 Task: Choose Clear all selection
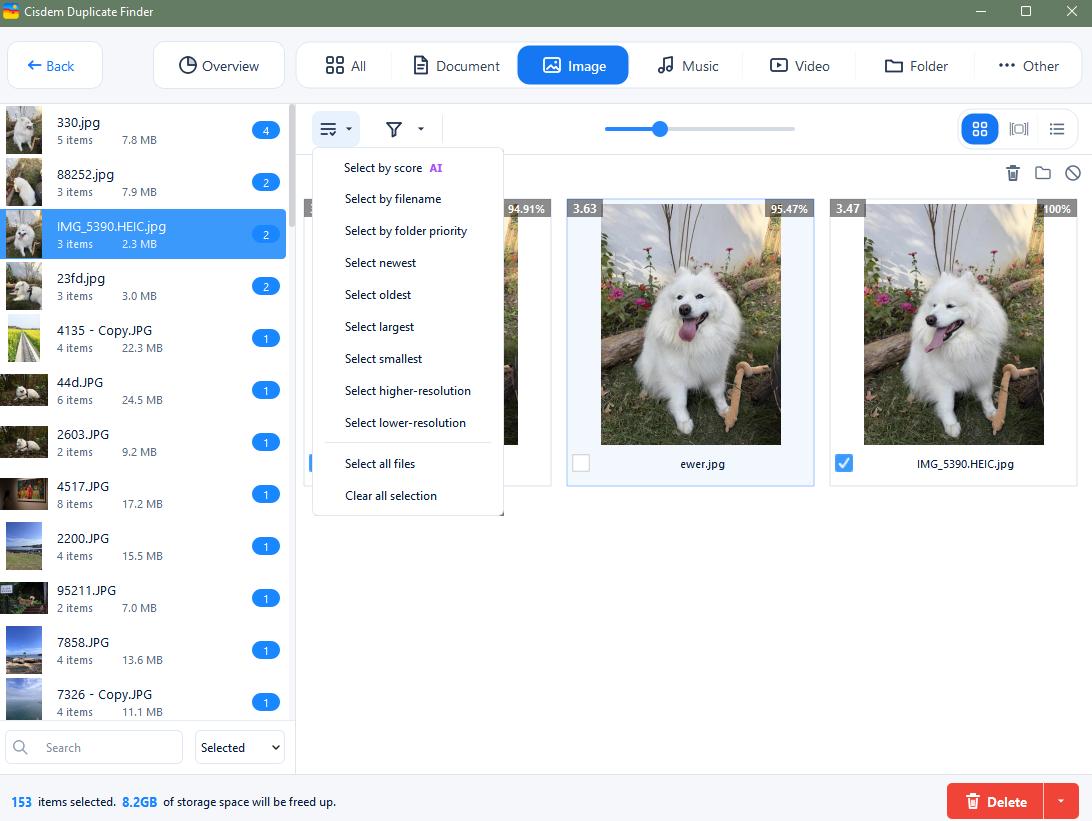pyautogui.click(x=407, y=496)
